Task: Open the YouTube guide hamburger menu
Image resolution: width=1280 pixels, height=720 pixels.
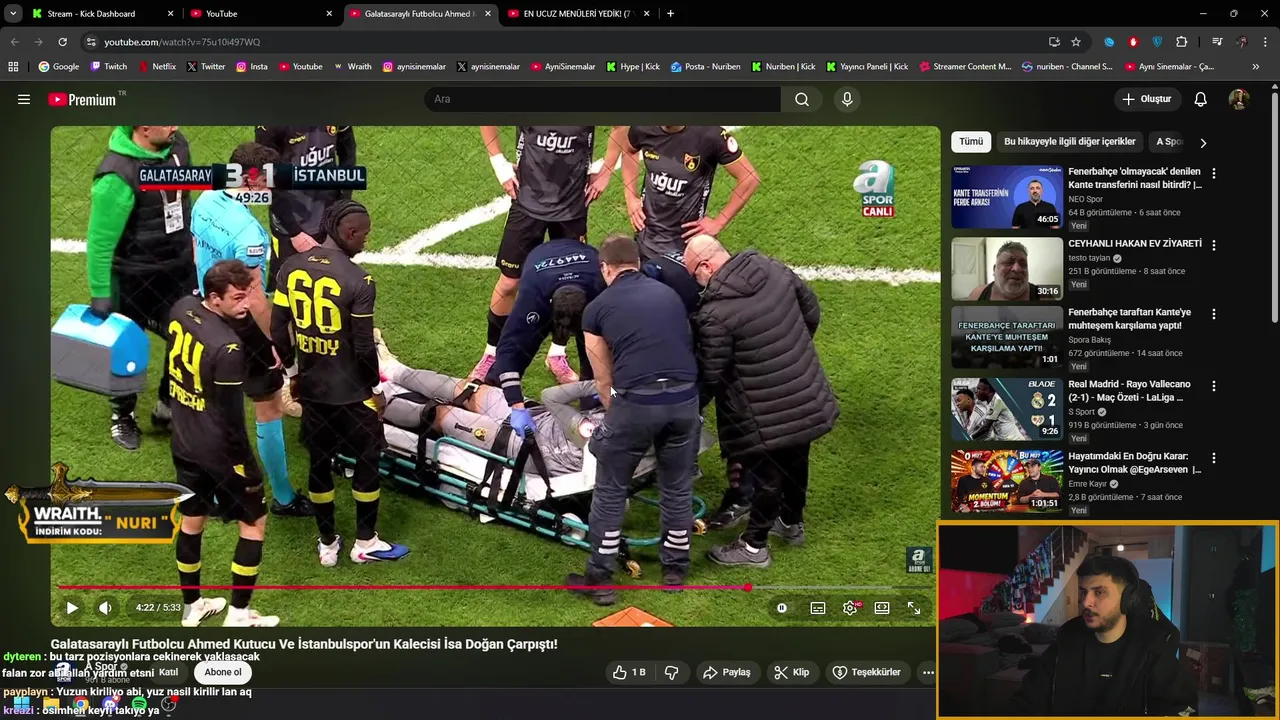Action: 24,99
